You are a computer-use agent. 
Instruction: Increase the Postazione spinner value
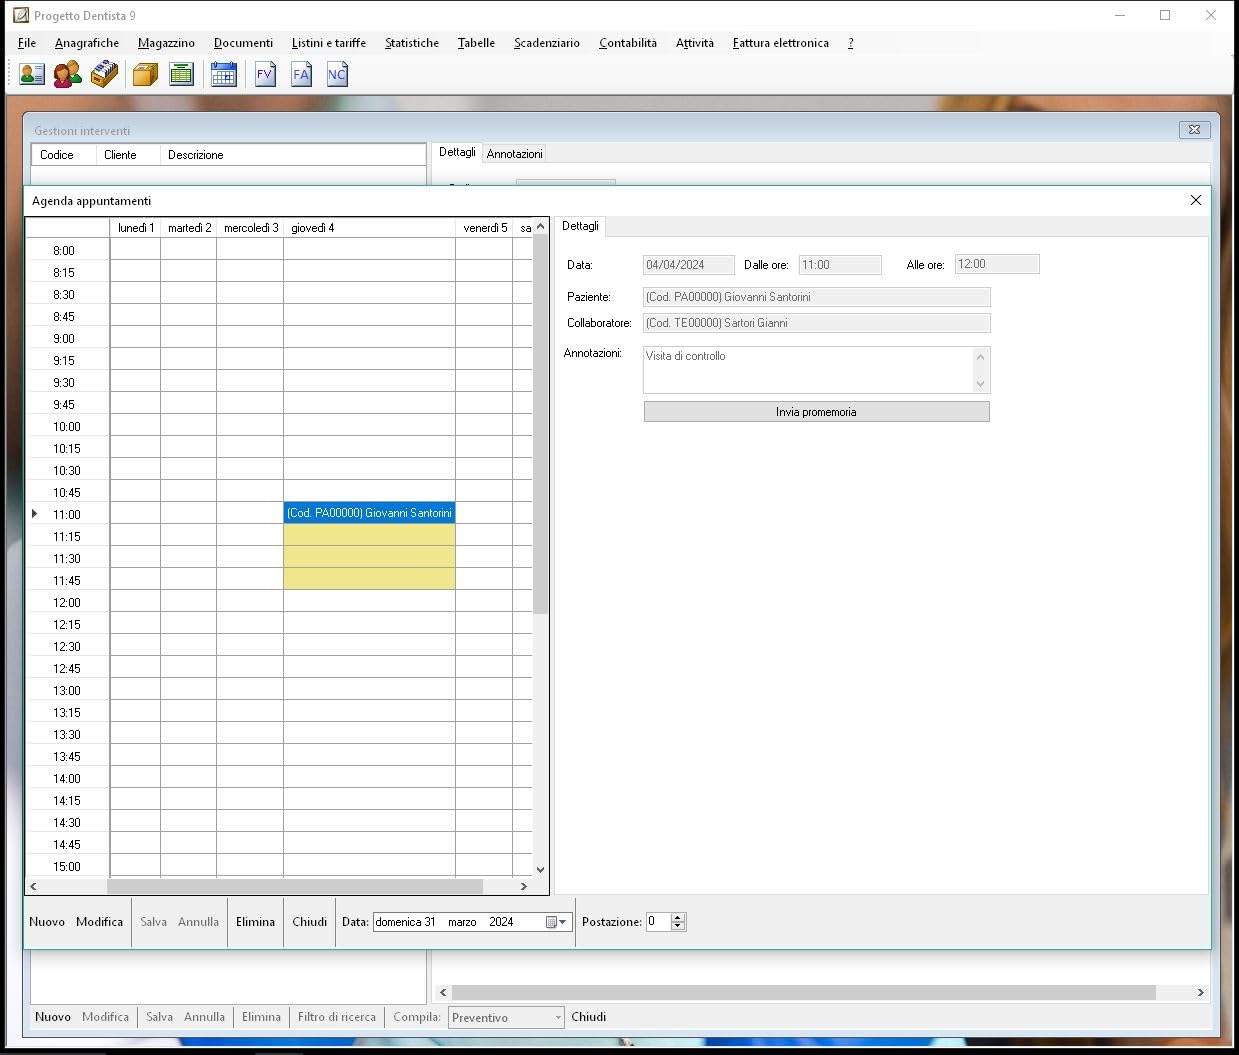click(678, 918)
